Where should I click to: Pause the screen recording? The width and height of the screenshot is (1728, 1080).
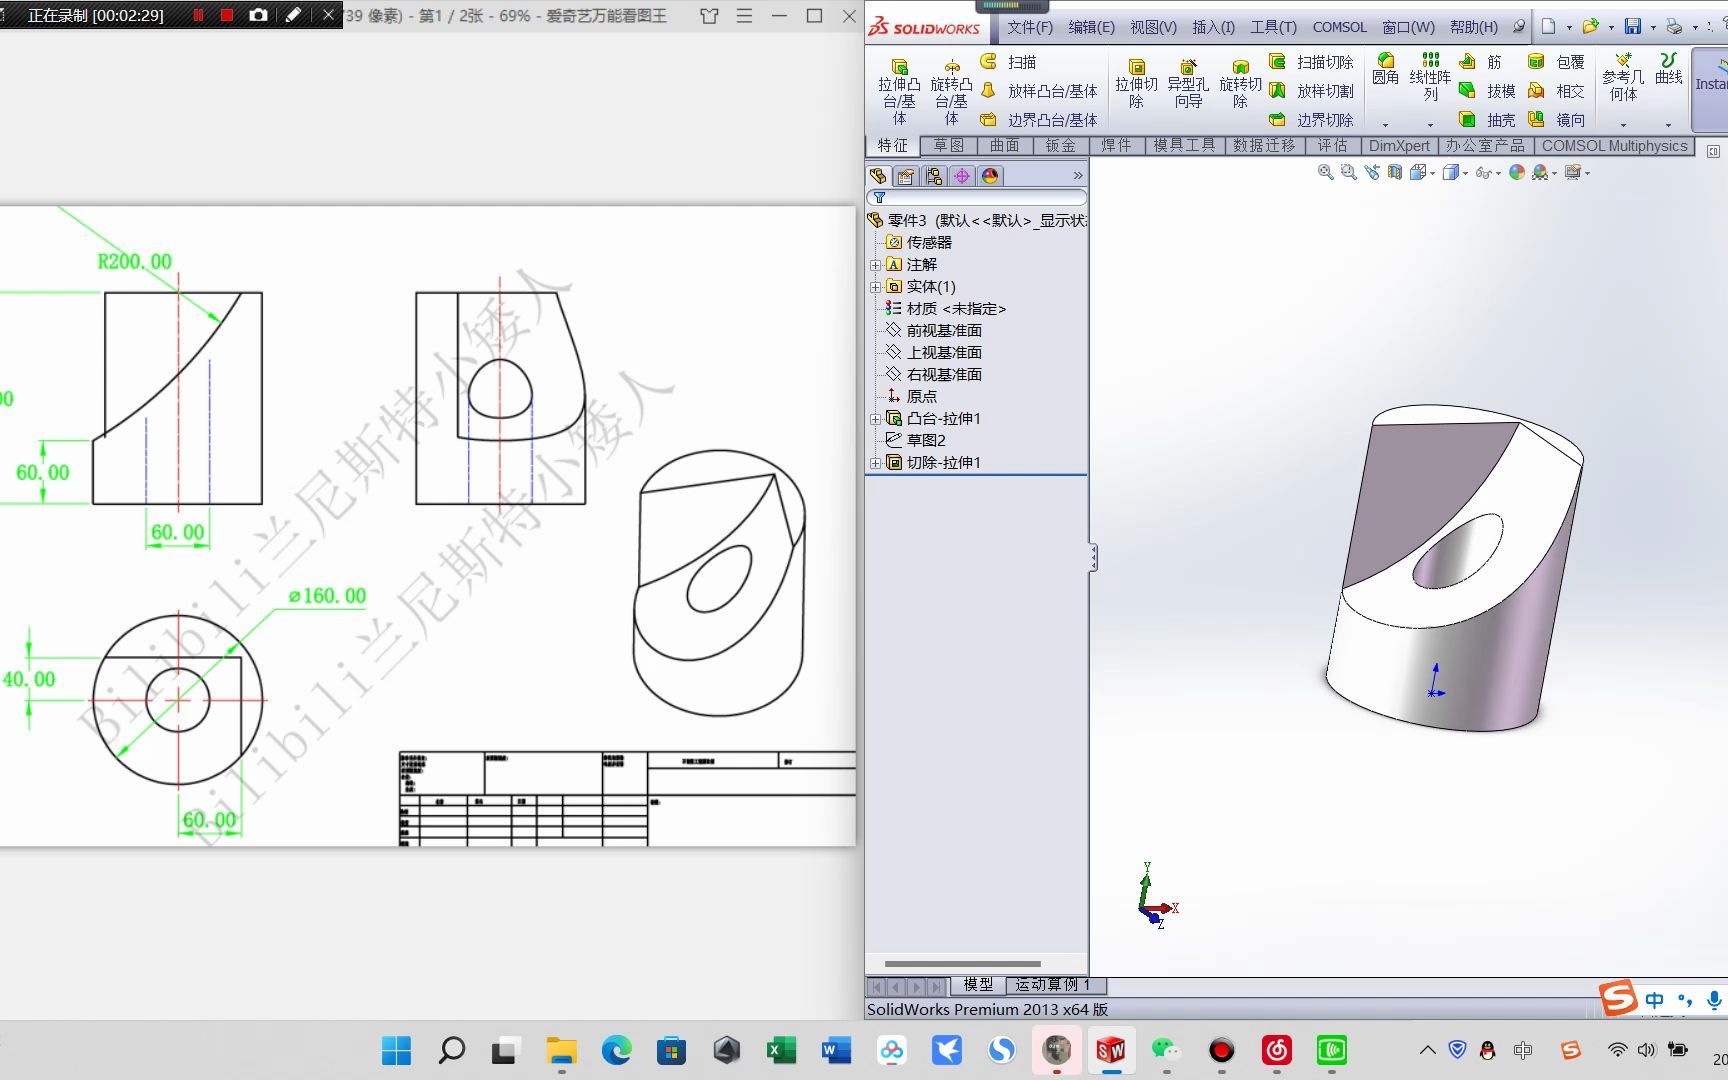[197, 16]
